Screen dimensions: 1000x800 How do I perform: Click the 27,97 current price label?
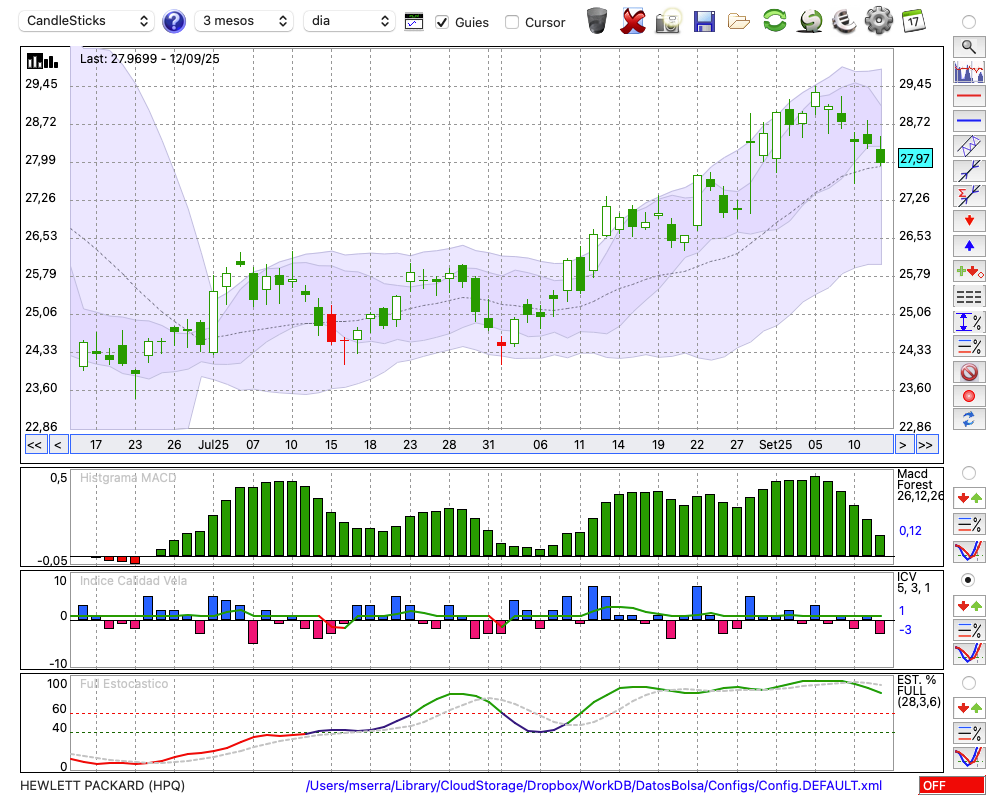pos(915,158)
